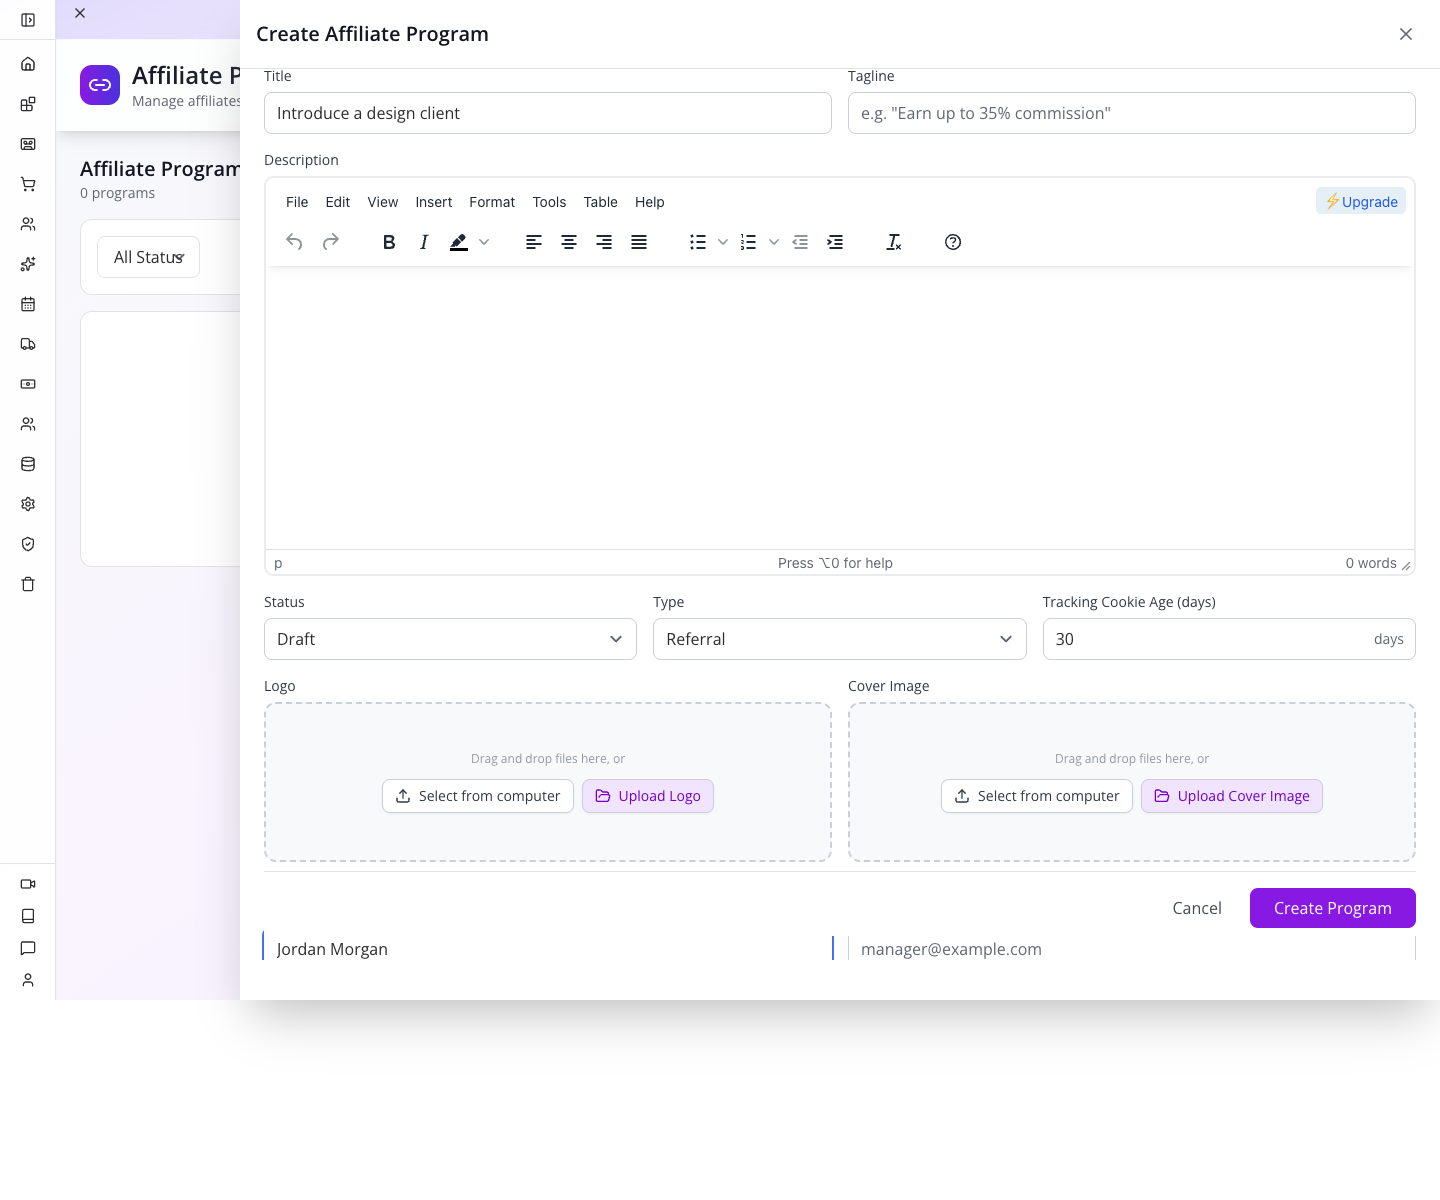Apply the highlight color tool
The width and height of the screenshot is (1440, 1200).
(459, 242)
